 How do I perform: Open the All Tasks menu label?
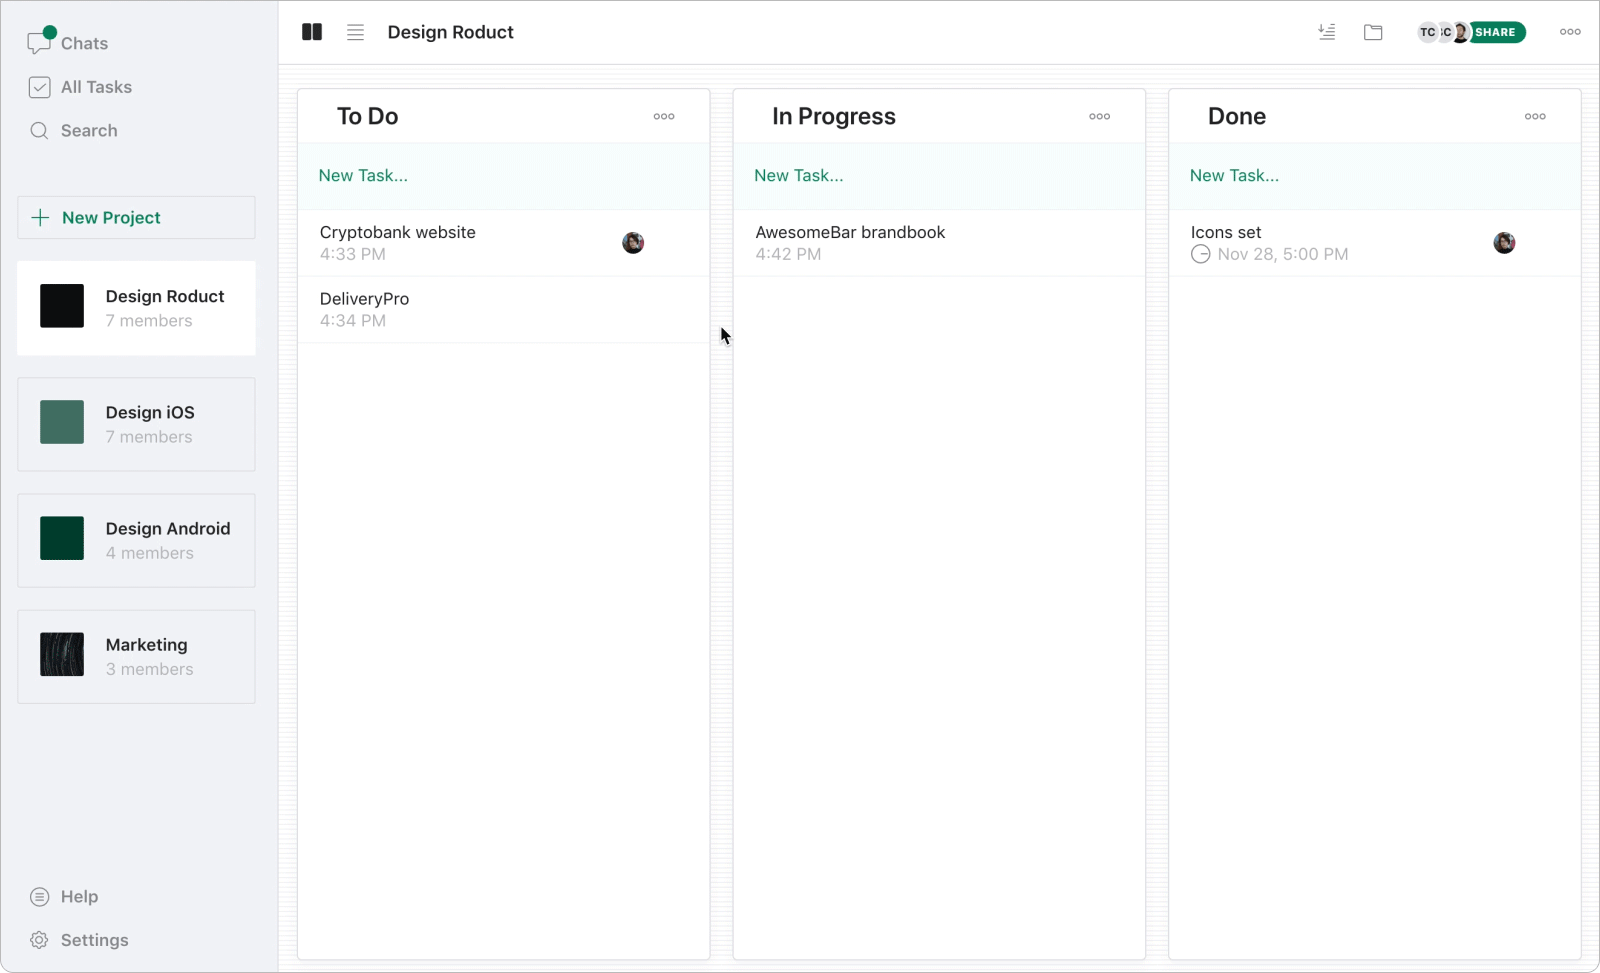coord(96,87)
